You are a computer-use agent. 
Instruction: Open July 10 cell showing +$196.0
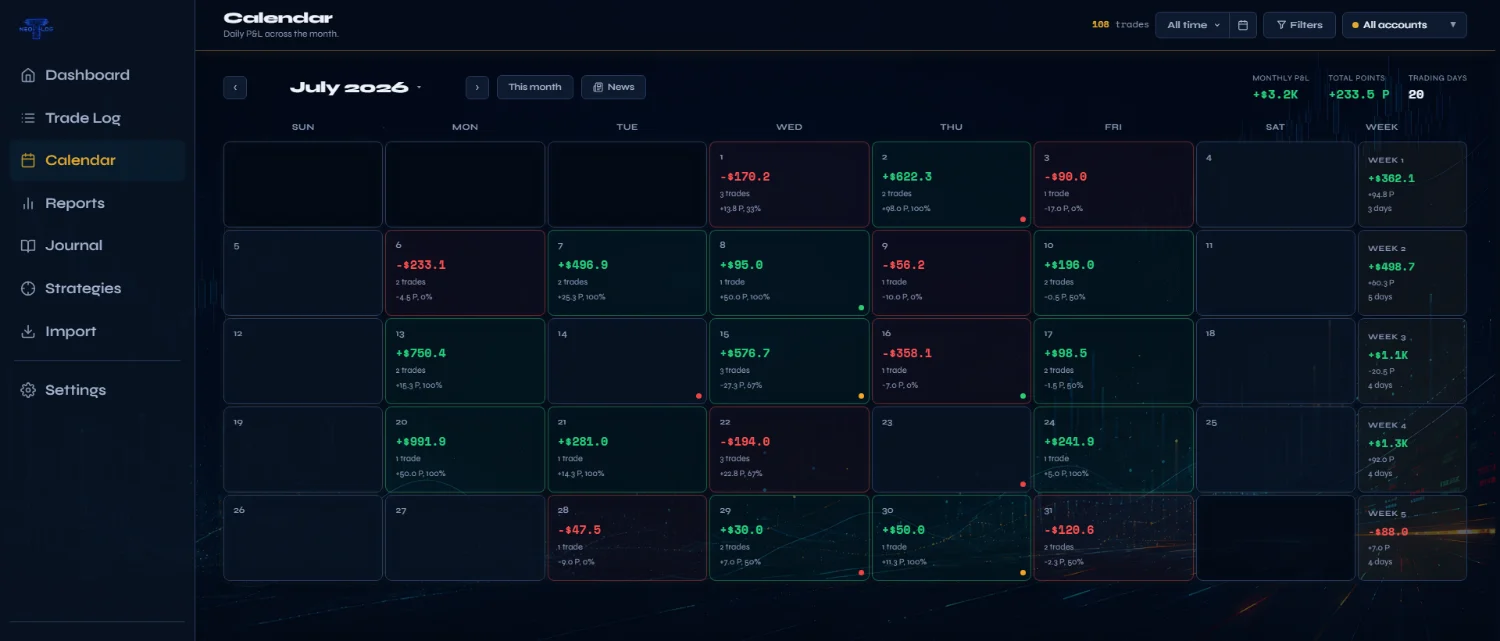click(1113, 273)
